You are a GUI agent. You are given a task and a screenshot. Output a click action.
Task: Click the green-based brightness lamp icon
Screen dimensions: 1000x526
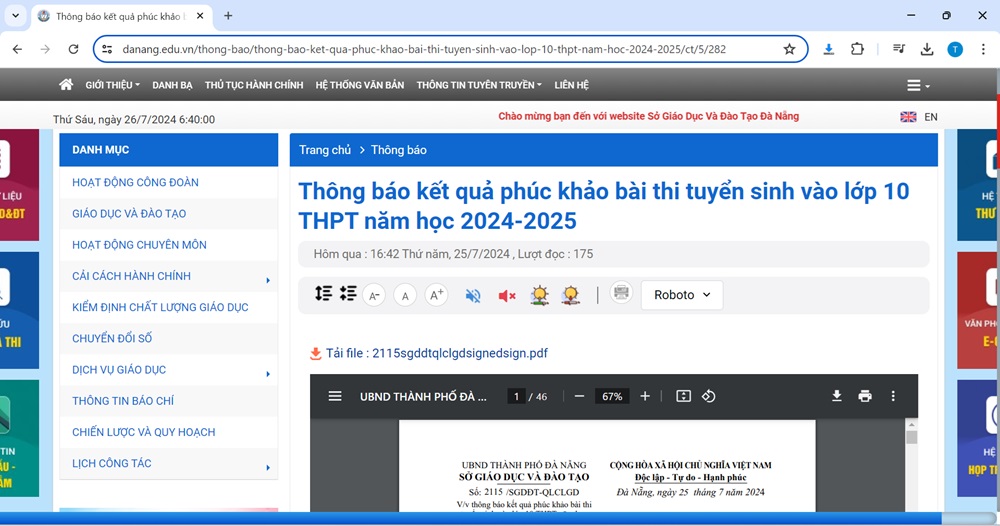[x=540, y=295]
